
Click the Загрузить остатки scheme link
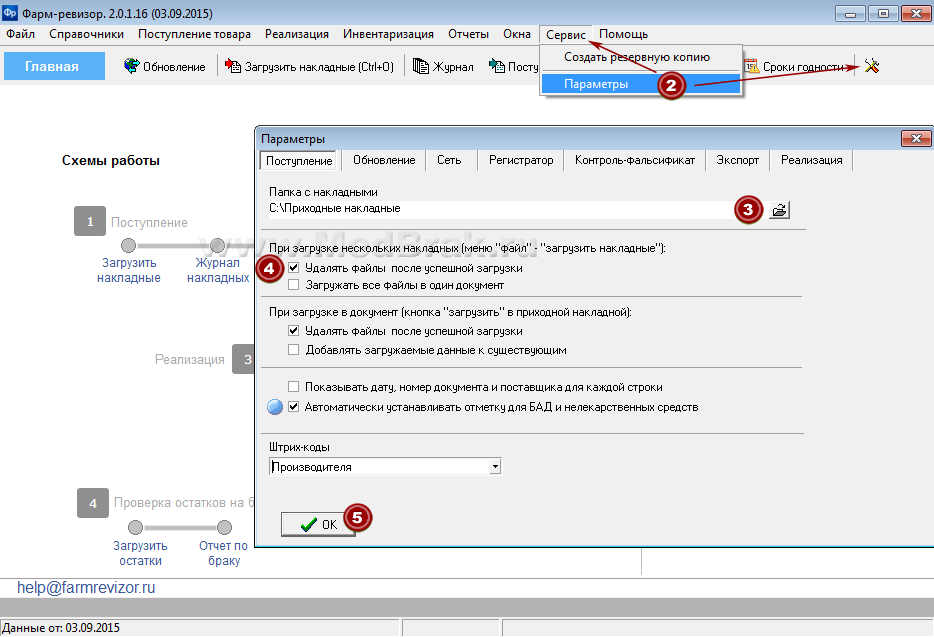click(141, 553)
